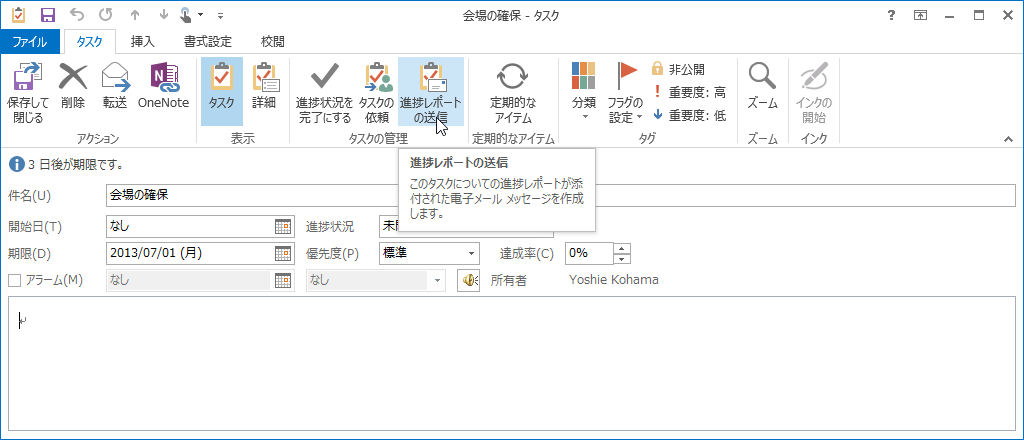Viewport: 1024px width, 440px height.
Task: Delete the task with 削除 icon
Action: pos(73,86)
